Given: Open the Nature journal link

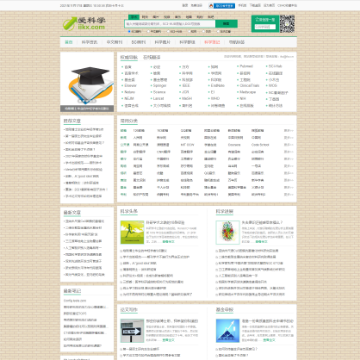Looking at the screenshot, I should [x=130, y=92].
